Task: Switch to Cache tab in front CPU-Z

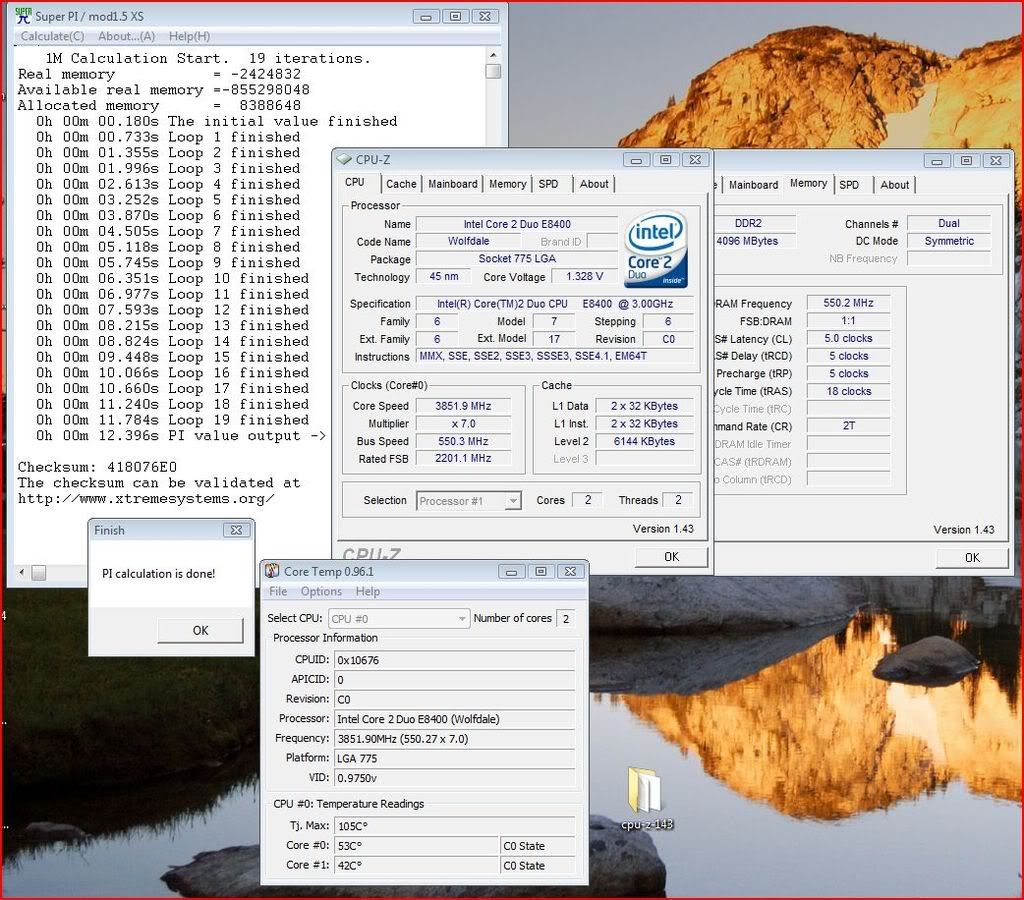Action: click(401, 184)
